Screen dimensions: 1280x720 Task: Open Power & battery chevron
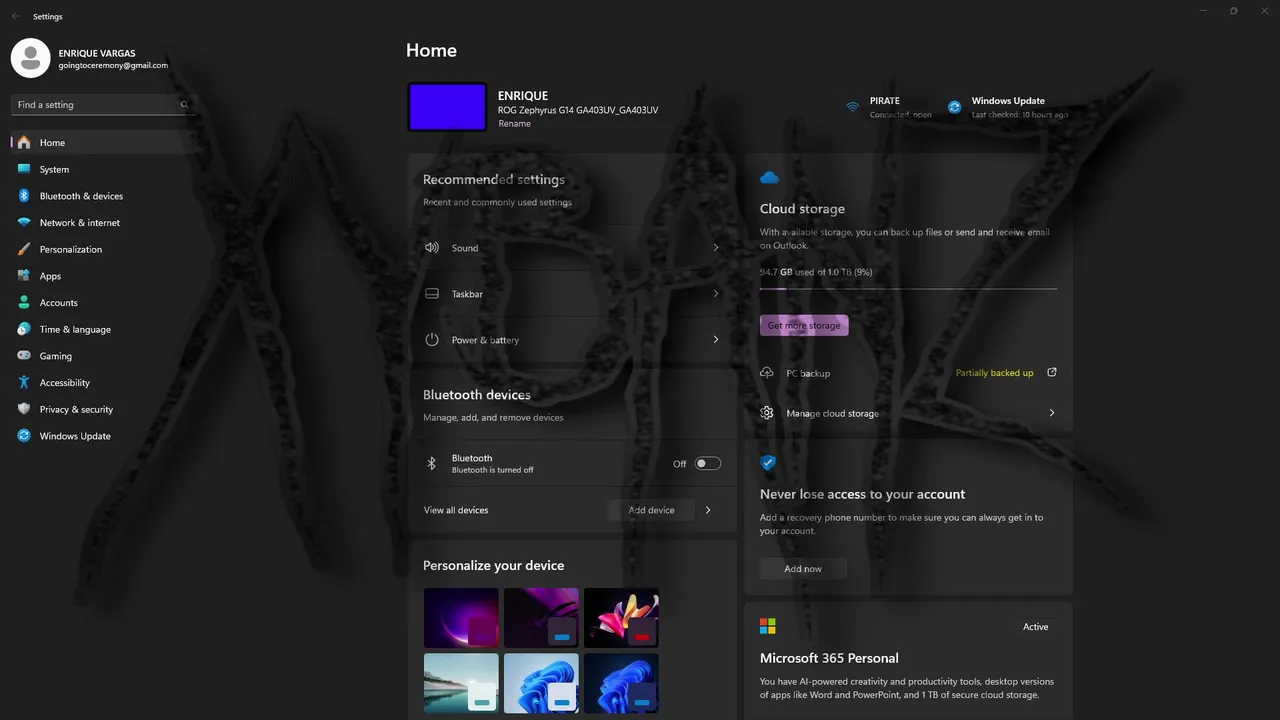[x=716, y=340]
